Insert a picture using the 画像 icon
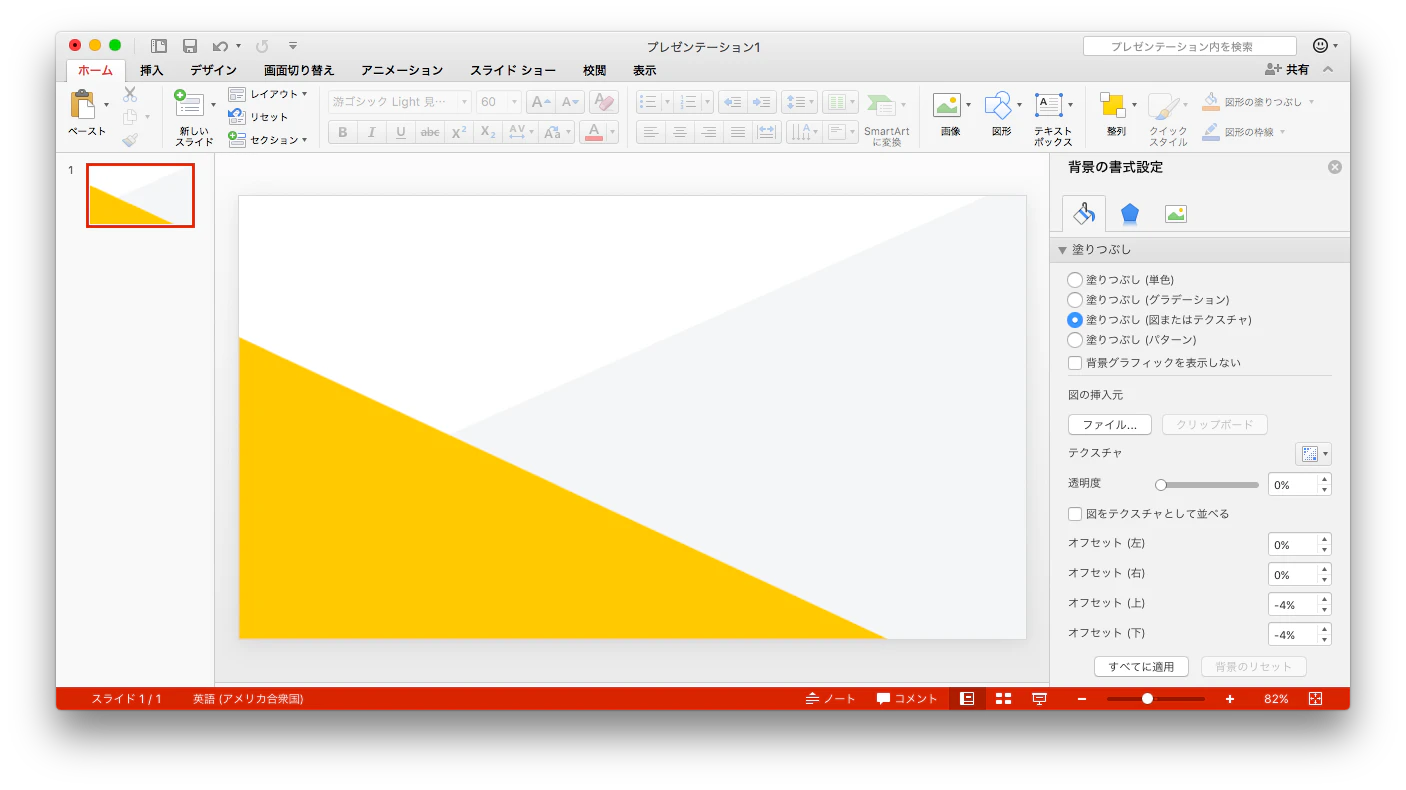 [x=946, y=105]
